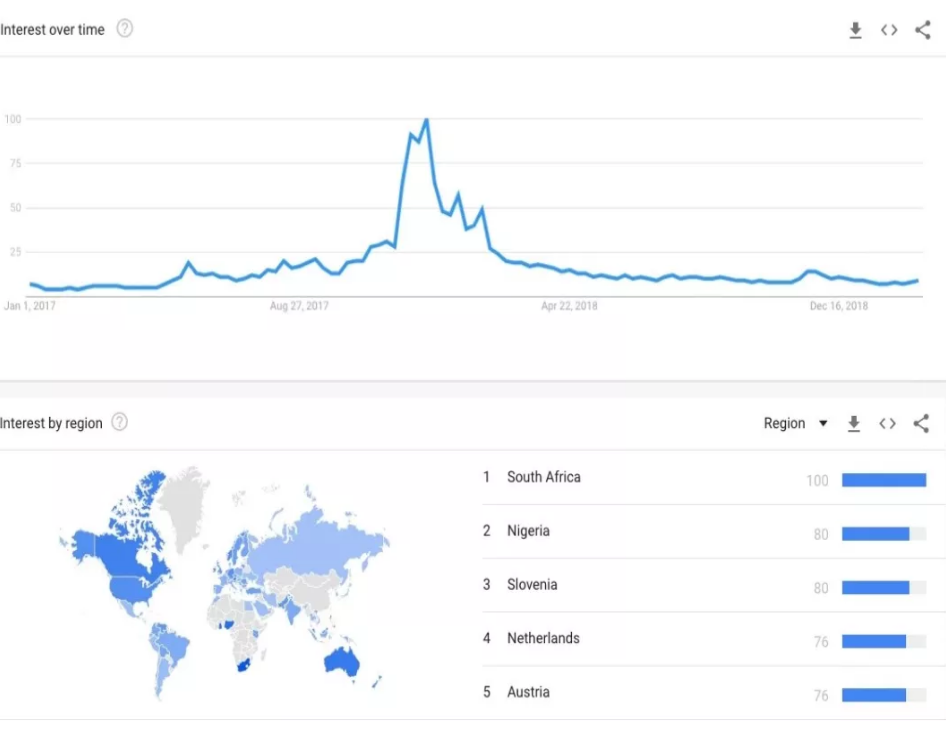946x729 pixels.
Task: Click South Africa's blue interest bar
Action: coord(884,480)
